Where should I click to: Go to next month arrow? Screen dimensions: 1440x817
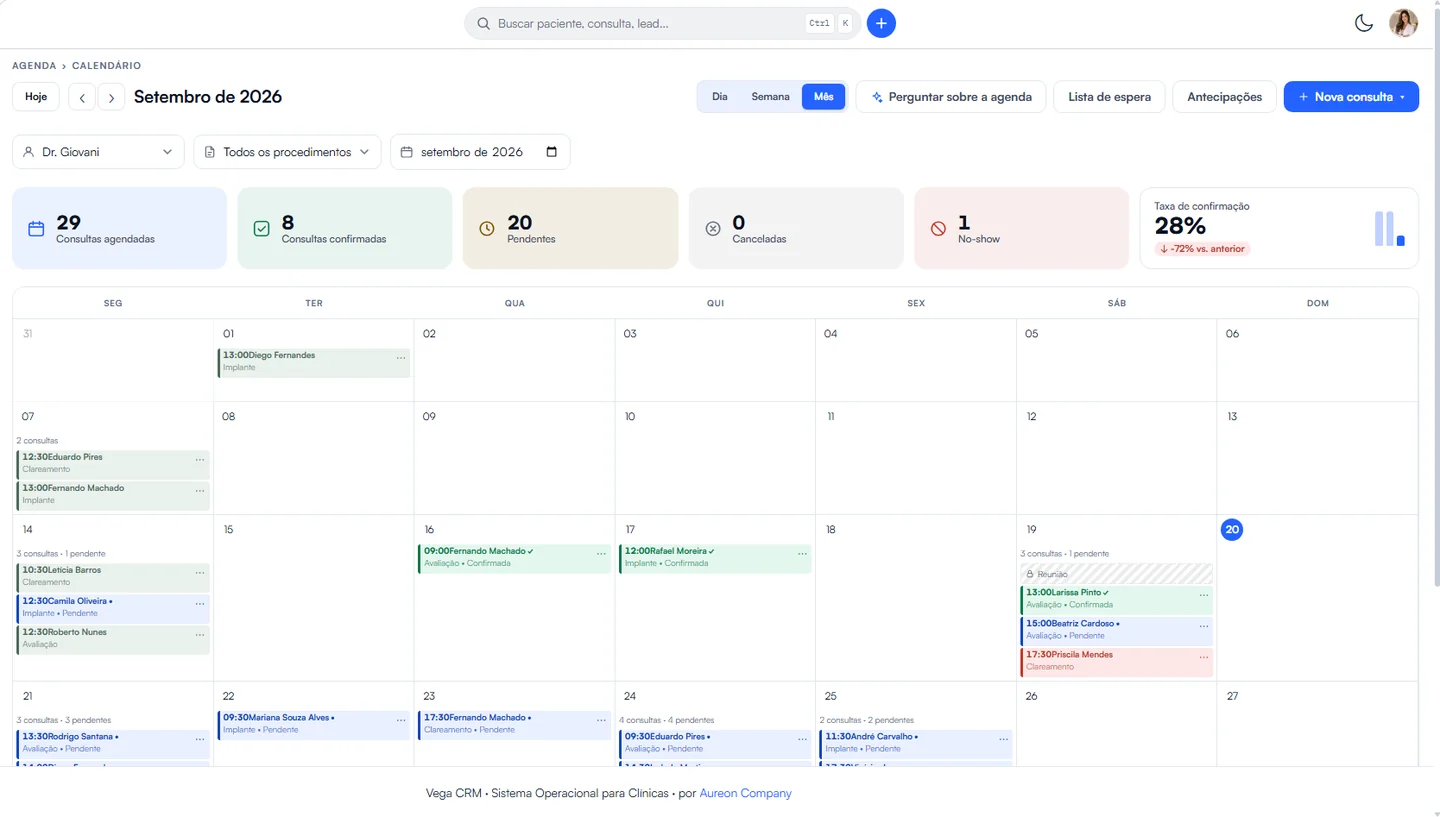click(111, 97)
